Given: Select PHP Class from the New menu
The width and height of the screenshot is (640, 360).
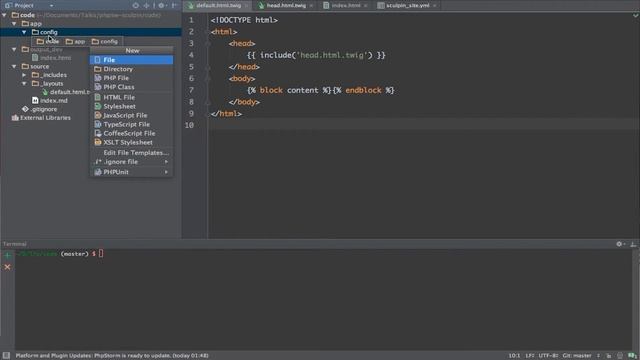Looking at the screenshot, I should click(x=131, y=87).
